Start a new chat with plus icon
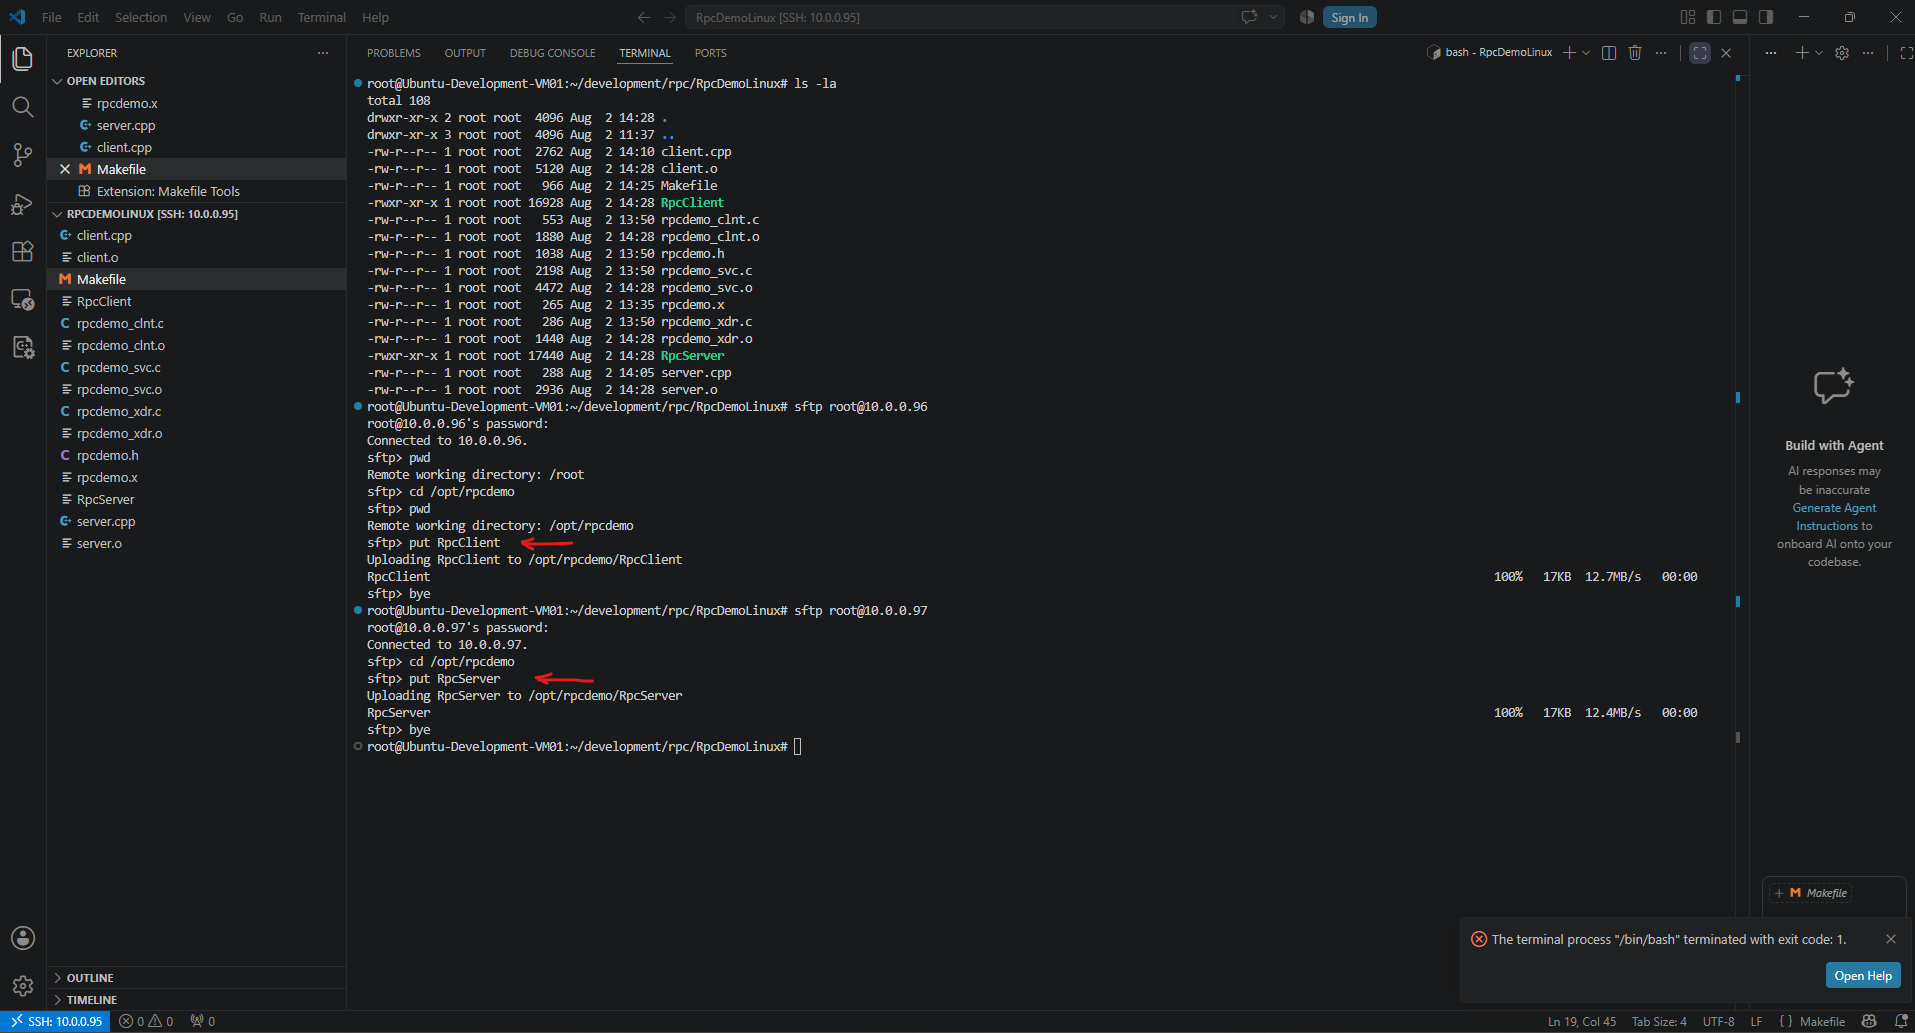Viewport: 1915px width, 1033px height. (x=1802, y=53)
